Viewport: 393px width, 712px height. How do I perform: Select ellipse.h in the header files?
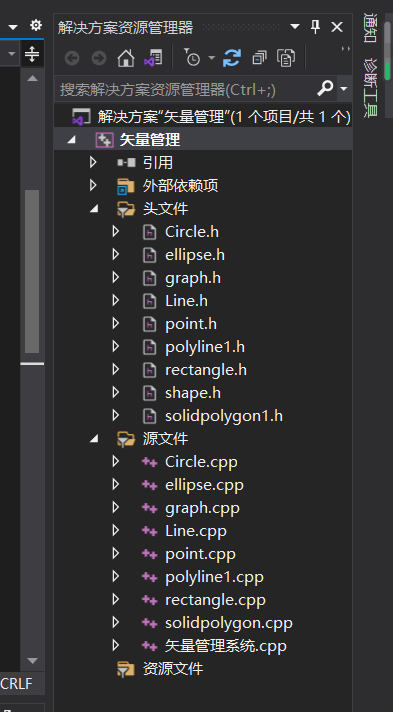(x=195, y=255)
